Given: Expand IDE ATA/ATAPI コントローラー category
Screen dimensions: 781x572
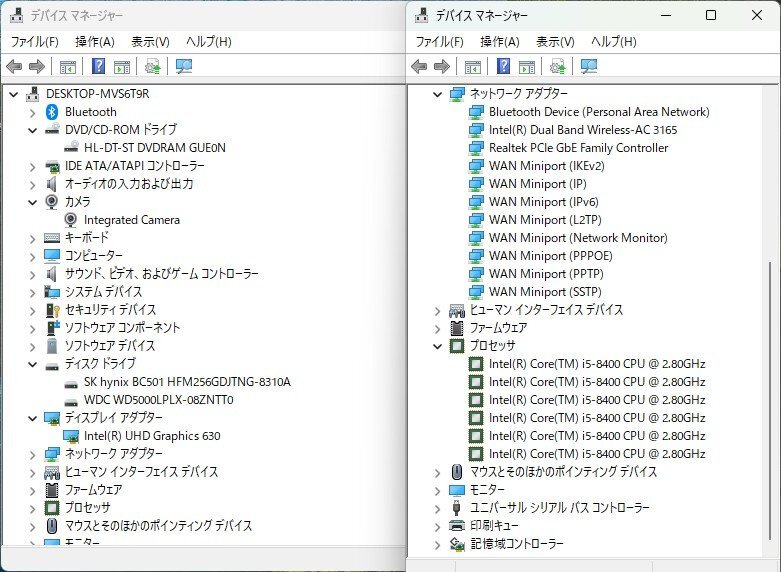Looking at the screenshot, I should pyautogui.click(x=32, y=166).
